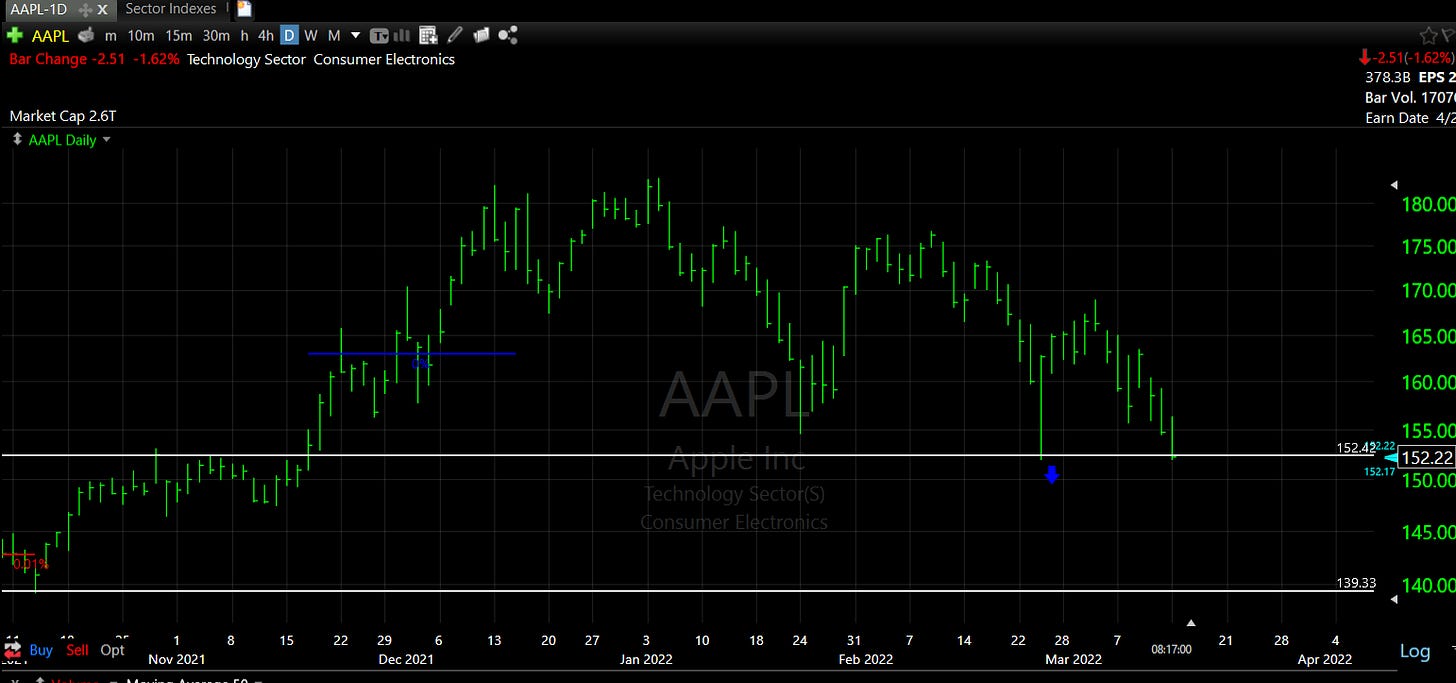Click the horizontal line at 152.42
The width and height of the screenshot is (1456, 683).
[687, 456]
